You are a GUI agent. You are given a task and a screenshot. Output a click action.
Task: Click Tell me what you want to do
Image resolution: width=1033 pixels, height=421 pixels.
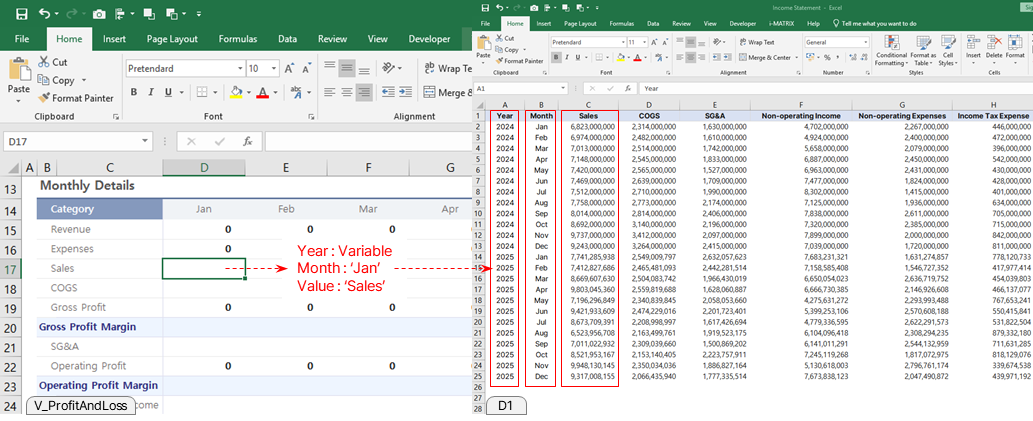coord(878,23)
